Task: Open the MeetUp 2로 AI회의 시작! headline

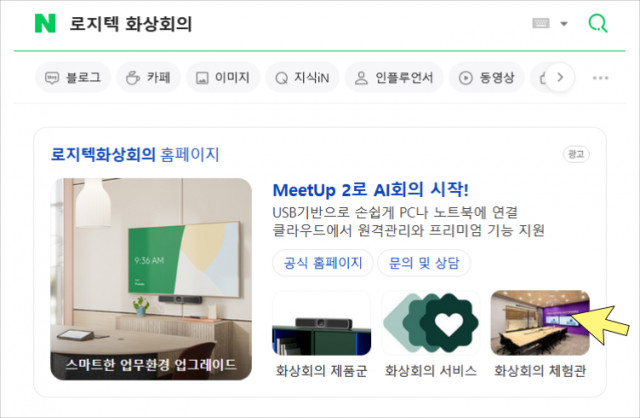Action: (370, 190)
